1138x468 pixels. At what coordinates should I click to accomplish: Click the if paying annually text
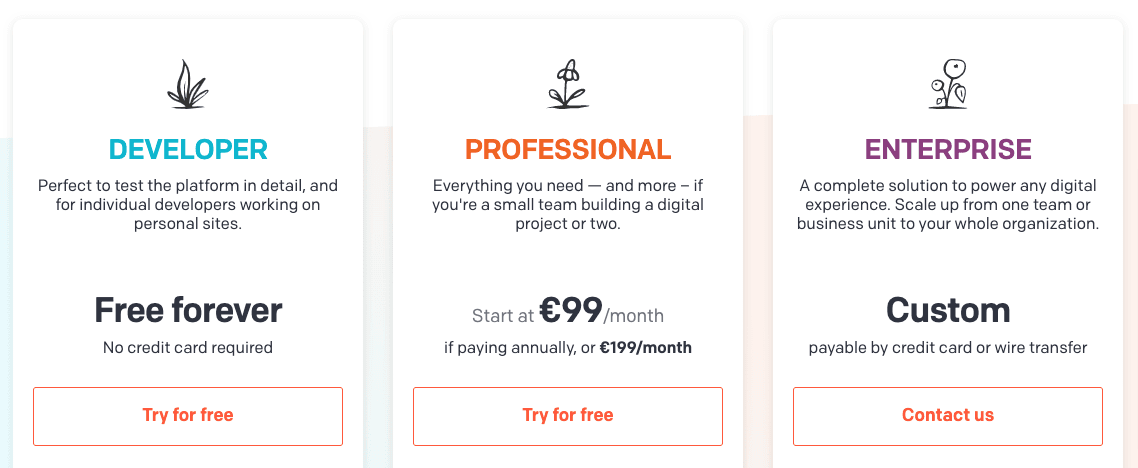511,348
